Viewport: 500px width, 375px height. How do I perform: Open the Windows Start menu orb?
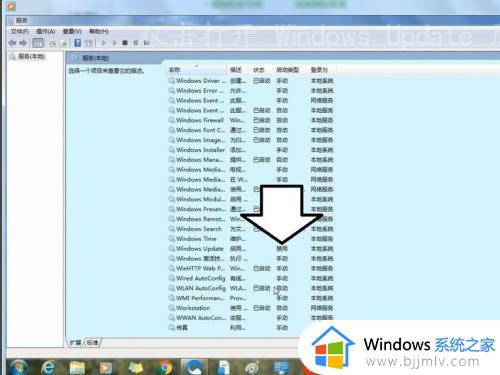pyautogui.click(x=18, y=367)
